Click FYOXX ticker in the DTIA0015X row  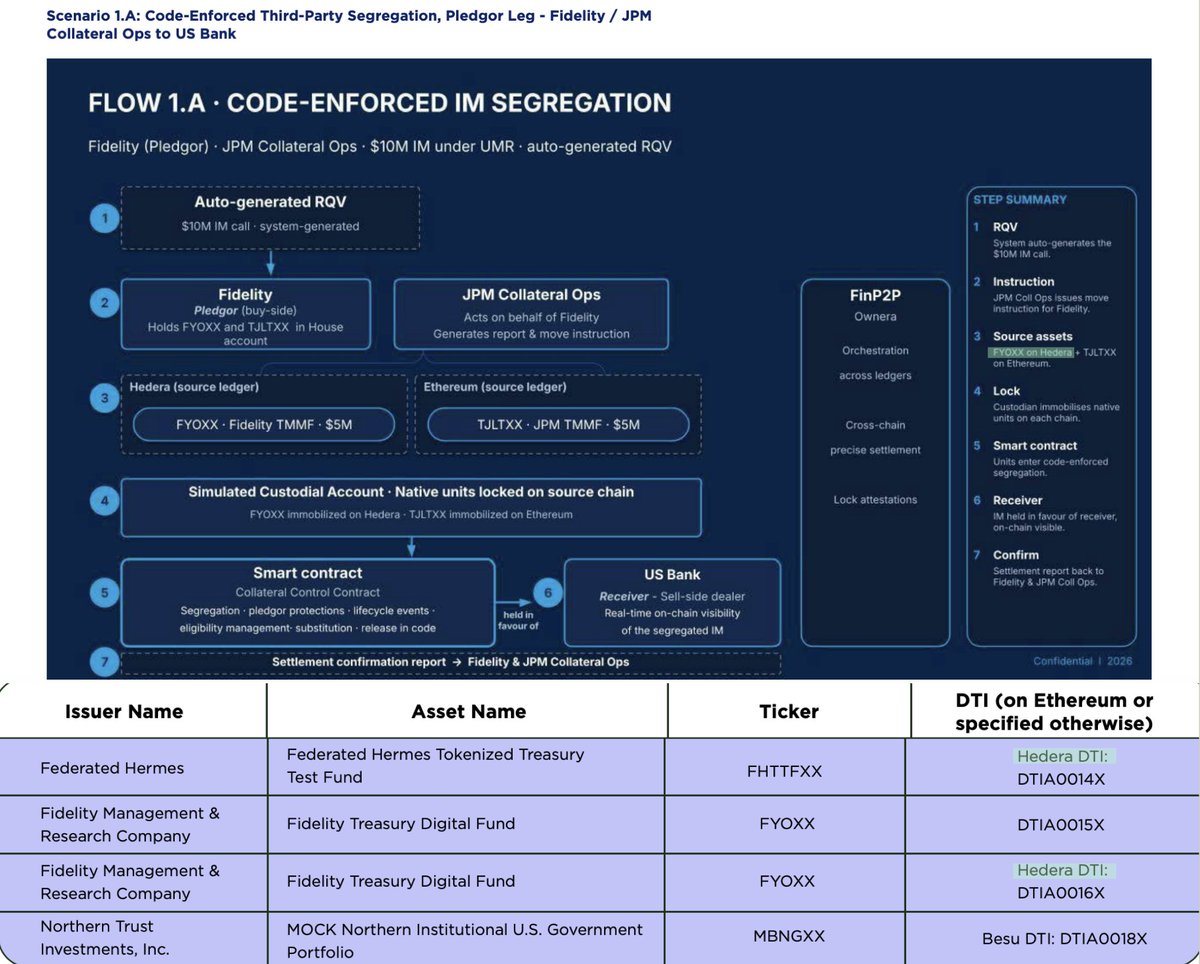pyautogui.click(x=787, y=825)
